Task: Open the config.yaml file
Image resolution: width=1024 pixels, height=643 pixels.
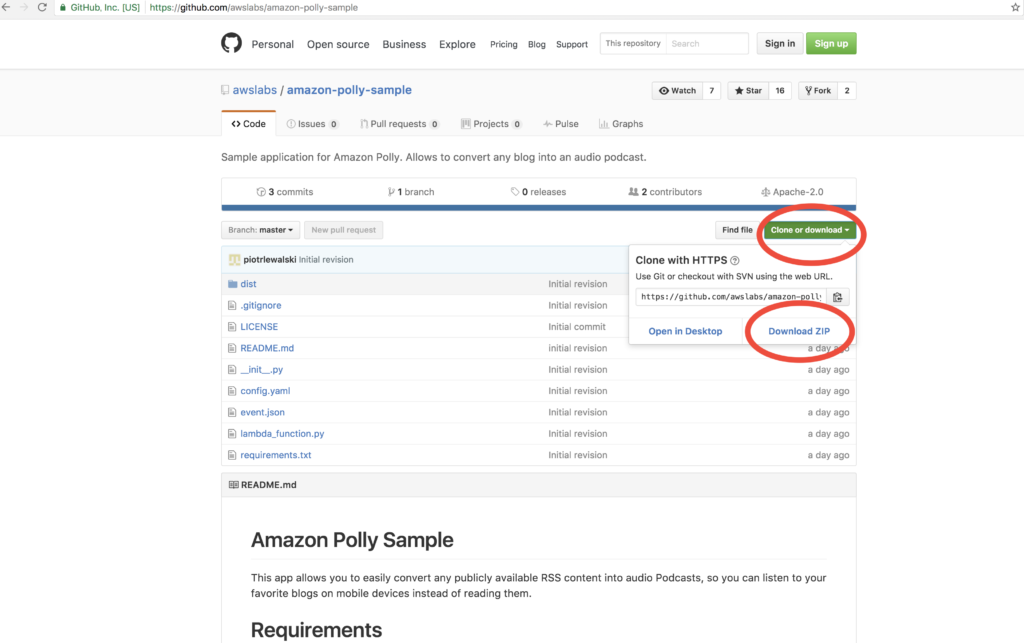Action: click(265, 391)
